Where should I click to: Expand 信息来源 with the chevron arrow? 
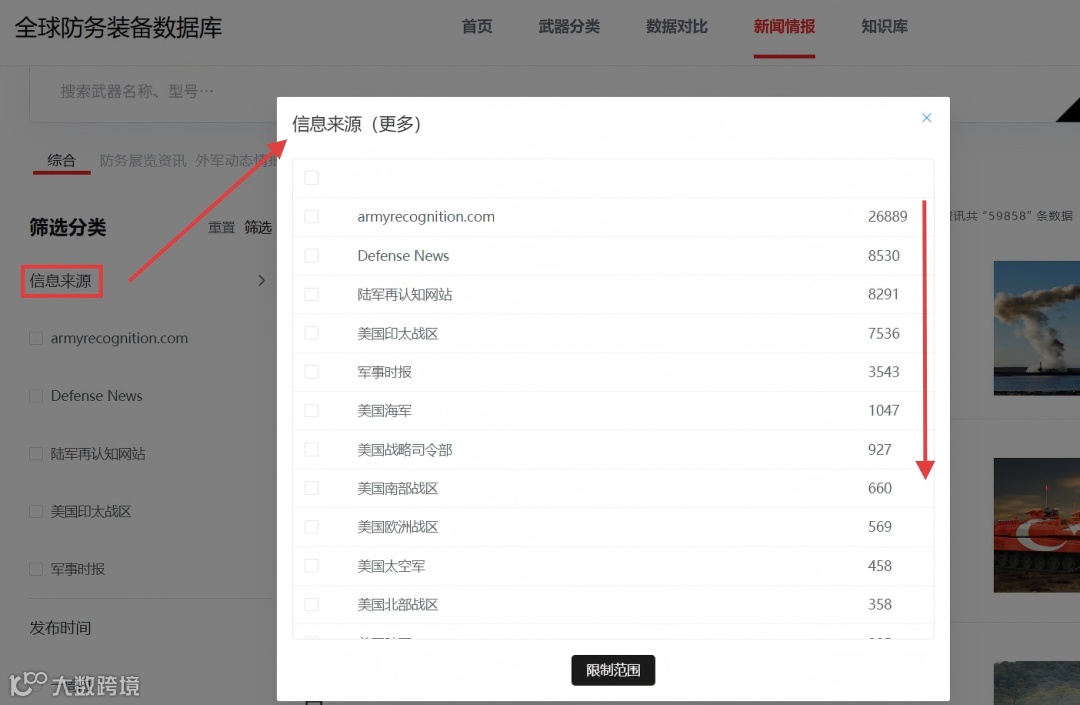pyautogui.click(x=262, y=280)
